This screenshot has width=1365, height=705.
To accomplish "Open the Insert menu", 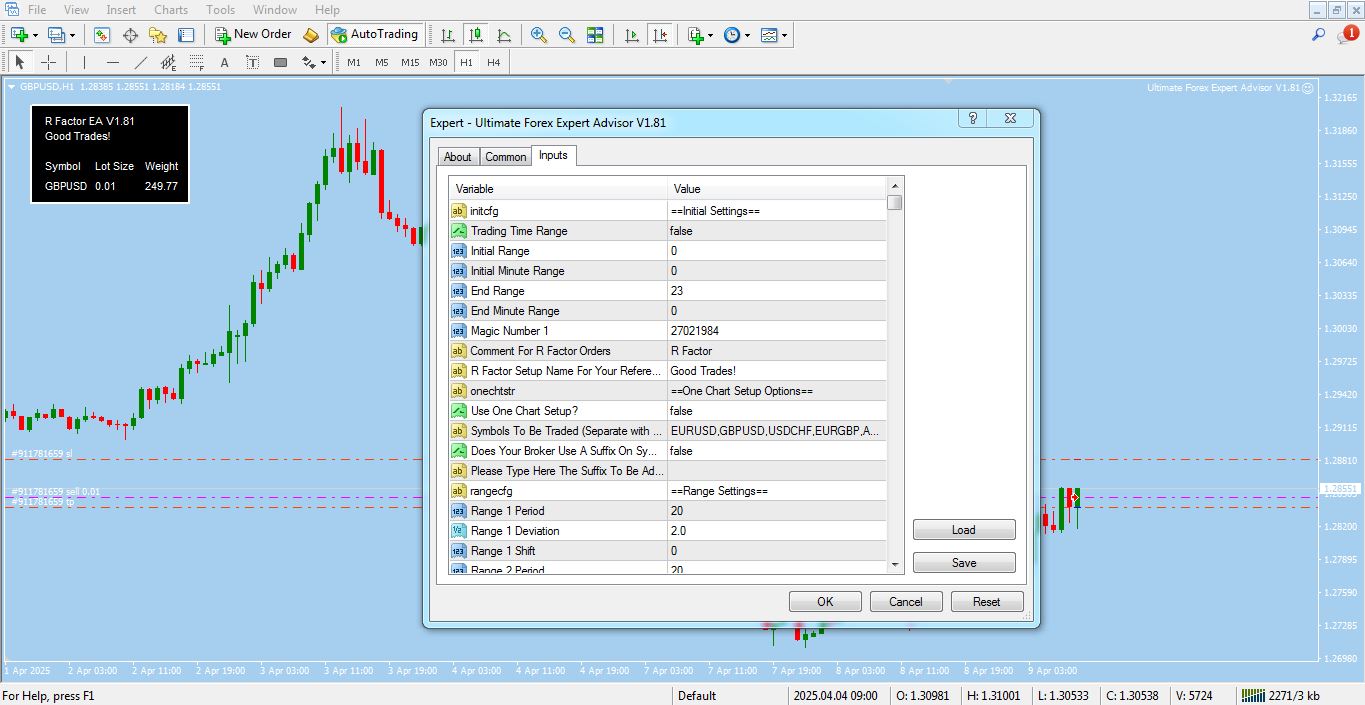I will pos(121,10).
